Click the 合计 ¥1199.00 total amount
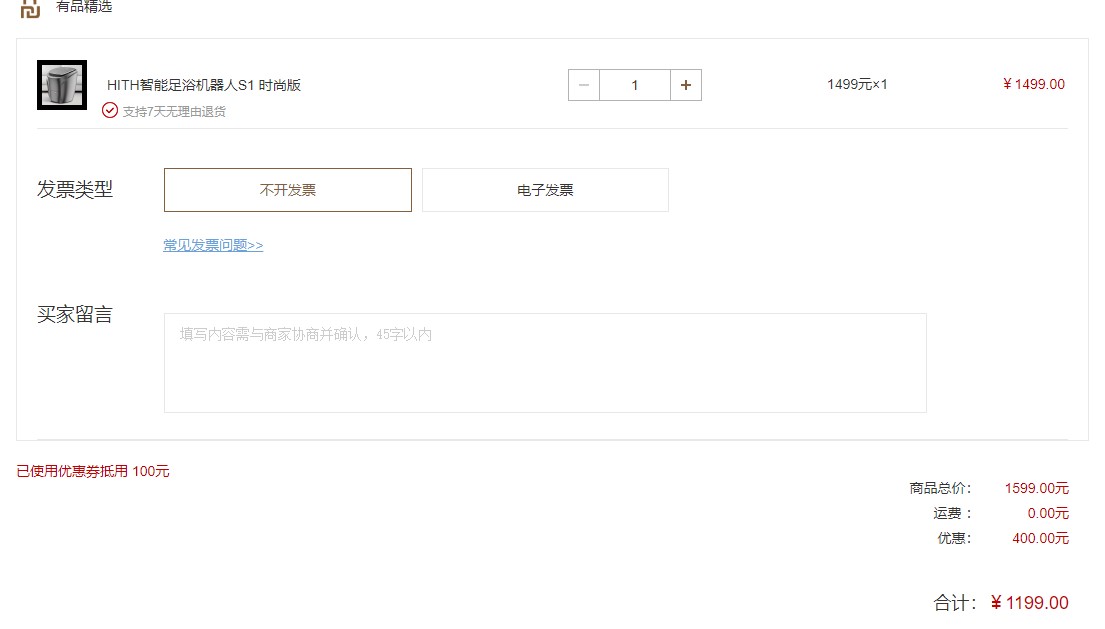The height and width of the screenshot is (629, 1105). (1030, 603)
